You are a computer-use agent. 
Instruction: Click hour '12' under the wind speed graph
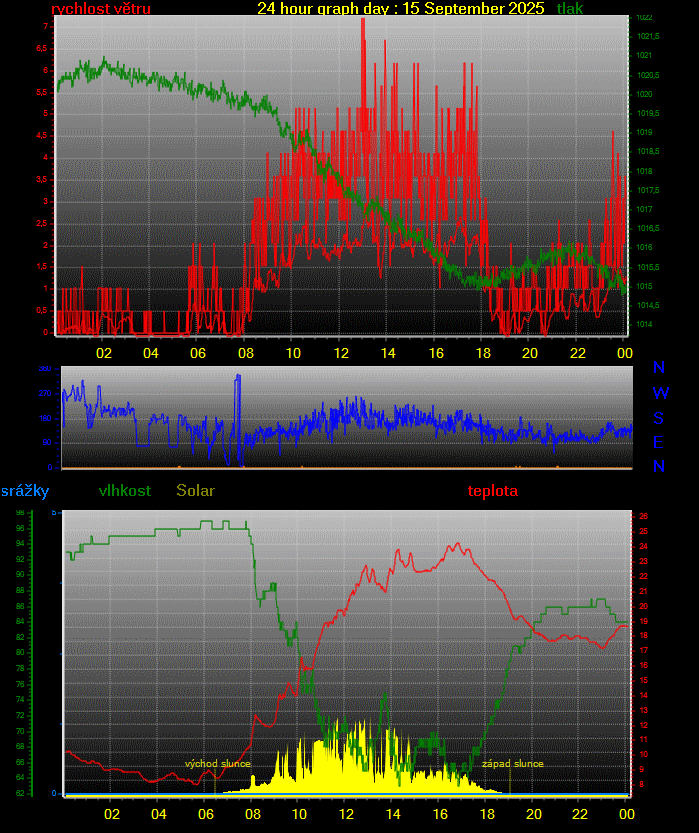tap(340, 353)
